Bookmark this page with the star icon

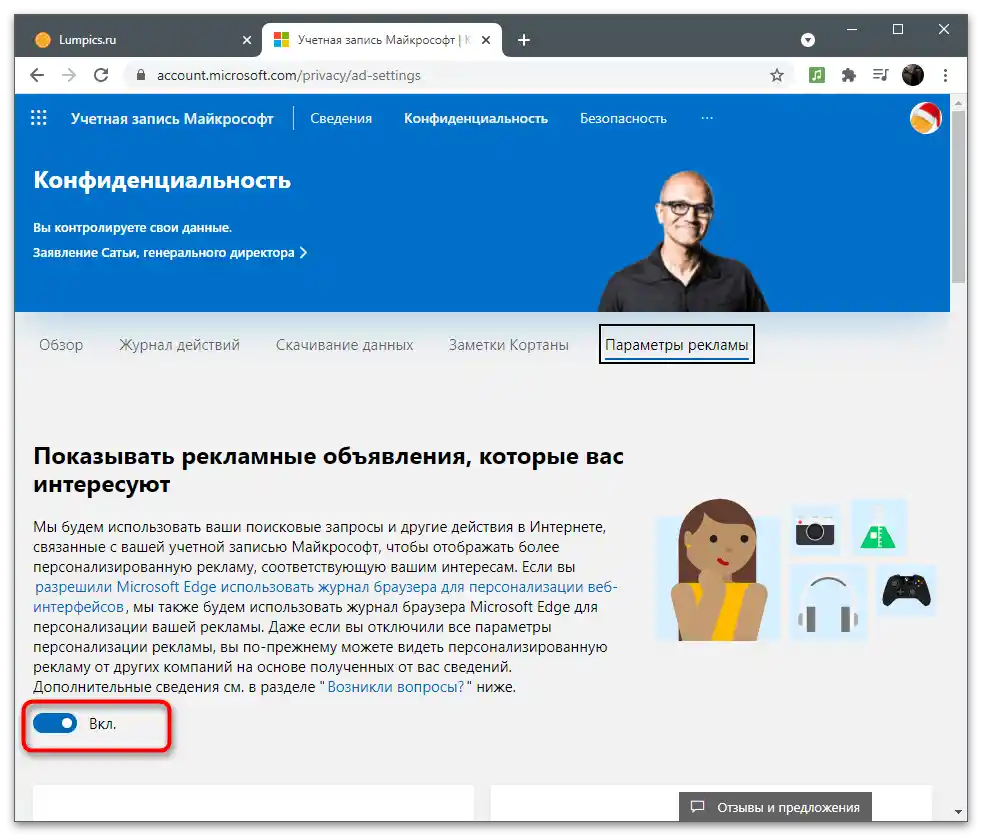pyautogui.click(x=777, y=75)
